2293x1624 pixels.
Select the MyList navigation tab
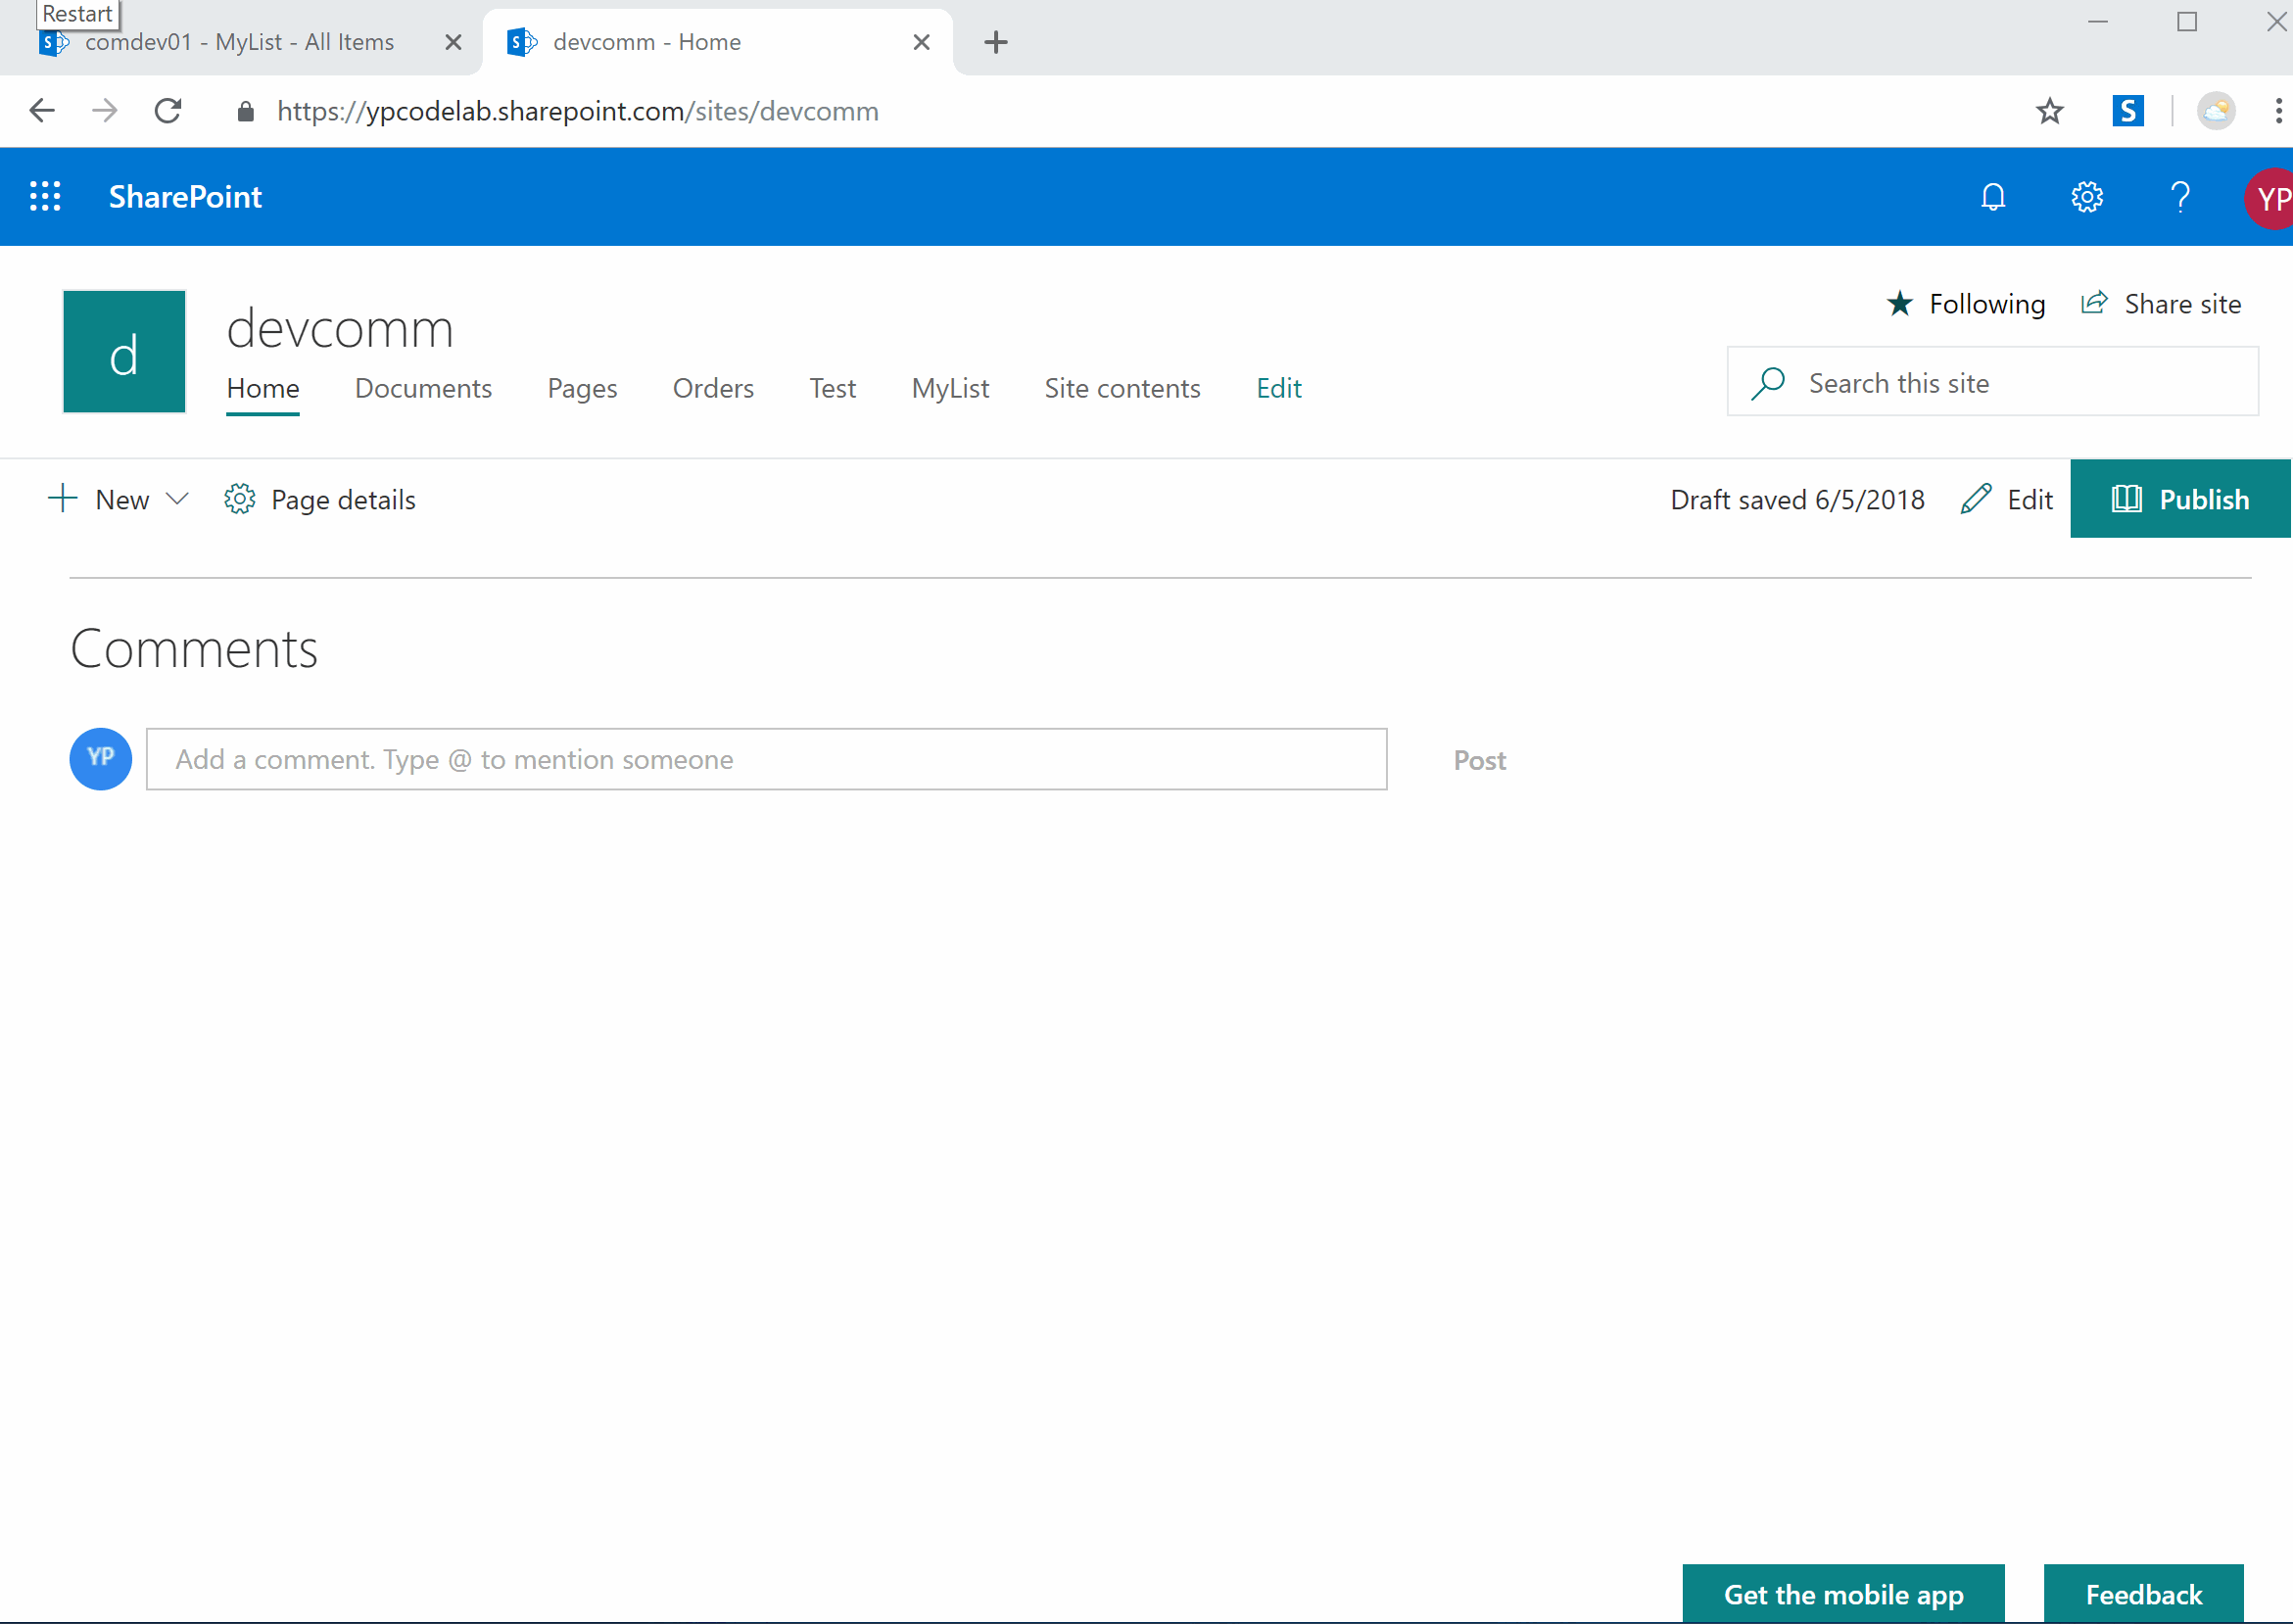(949, 389)
